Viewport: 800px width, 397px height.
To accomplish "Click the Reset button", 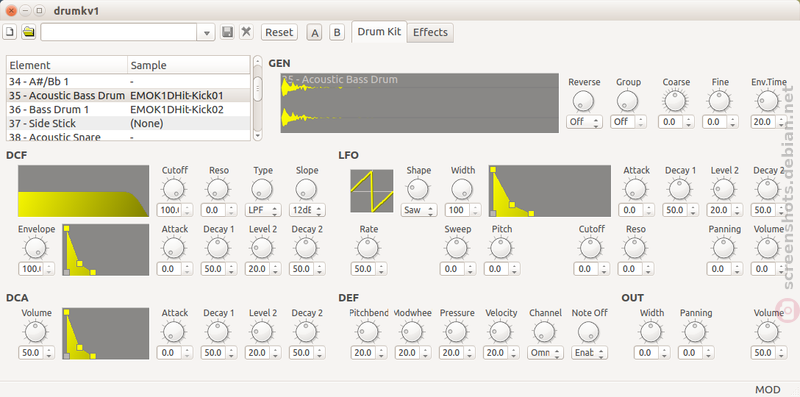I will [279, 32].
